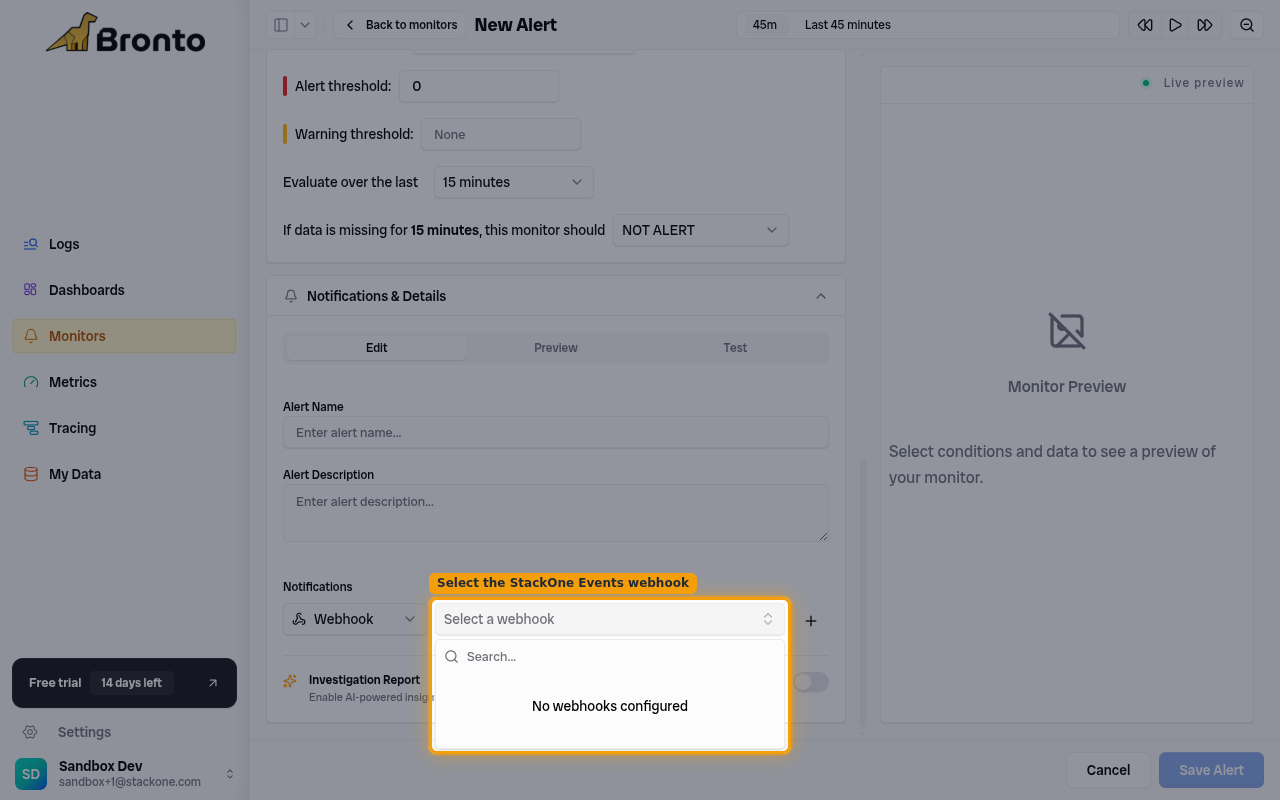This screenshot has width=1280, height=800.
Task: Switch to the Preview tab
Action: [x=556, y=348]
